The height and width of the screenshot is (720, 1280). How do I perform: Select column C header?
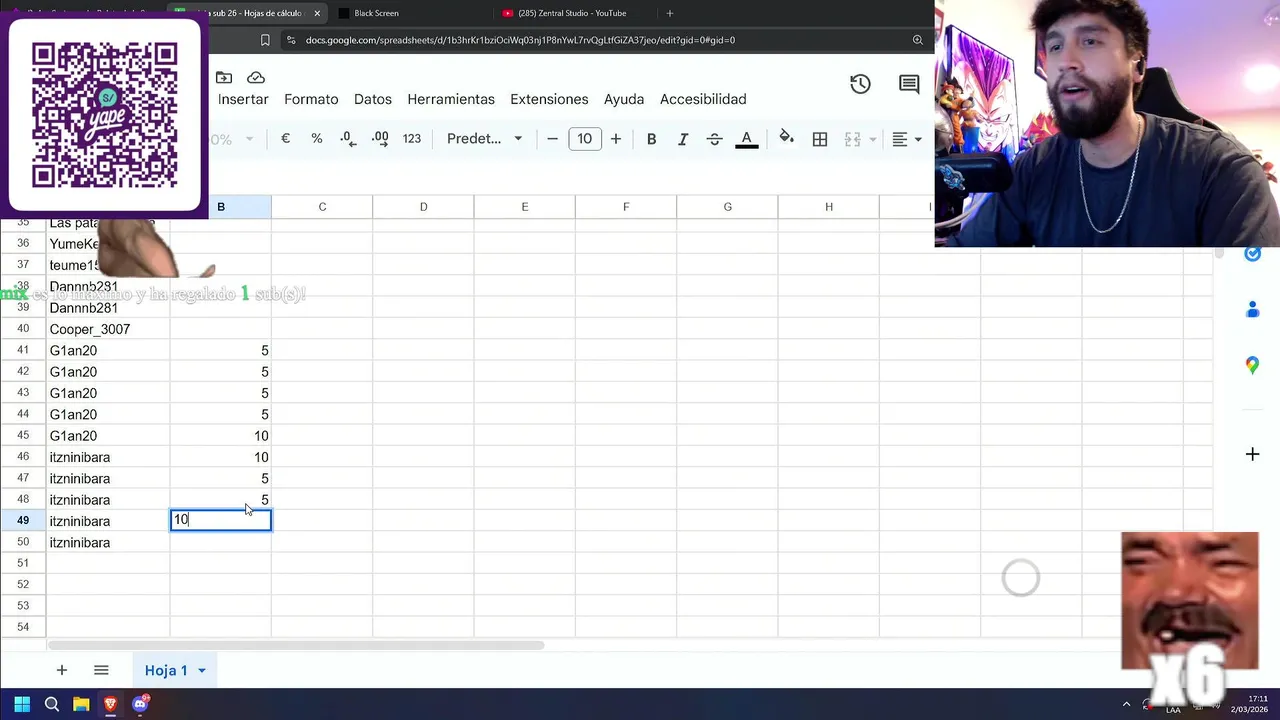coord(322,207)
